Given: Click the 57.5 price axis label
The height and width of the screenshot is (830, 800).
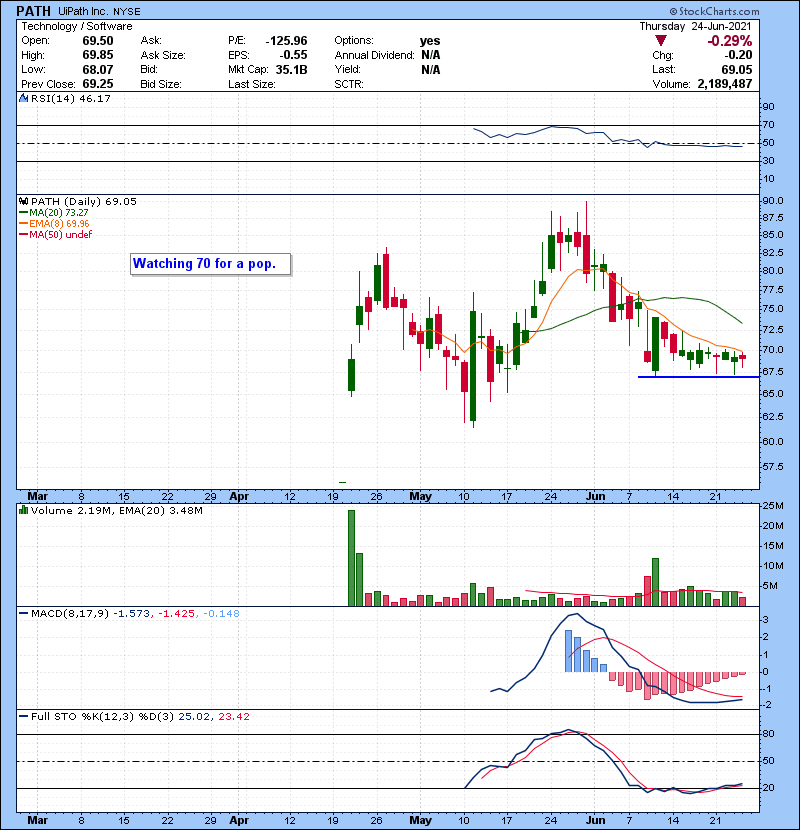Looking at the screenshot, I should pos(772,467).
